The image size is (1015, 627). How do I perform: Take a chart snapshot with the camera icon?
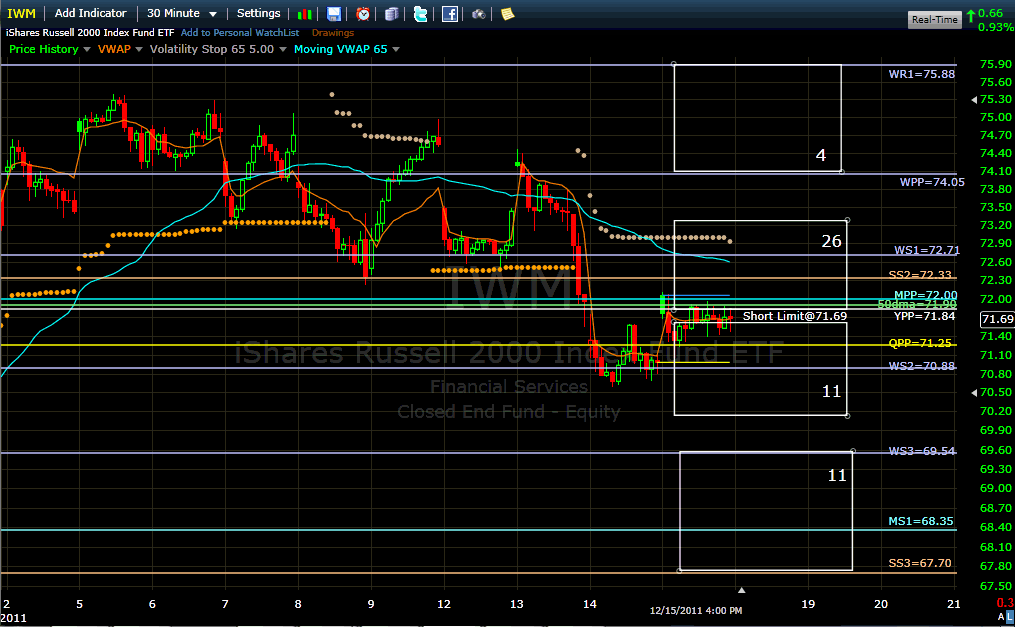pos(478,14)
